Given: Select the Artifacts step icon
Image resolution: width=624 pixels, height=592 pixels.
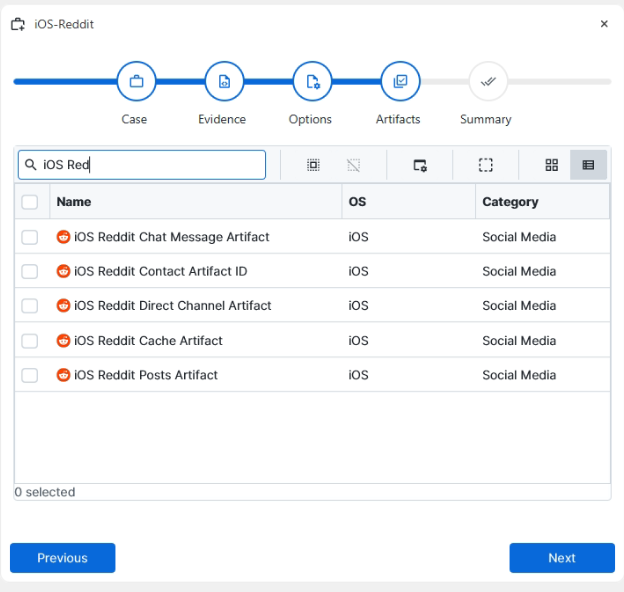Looking at the screenshot, I should click(x=400, y=82).
